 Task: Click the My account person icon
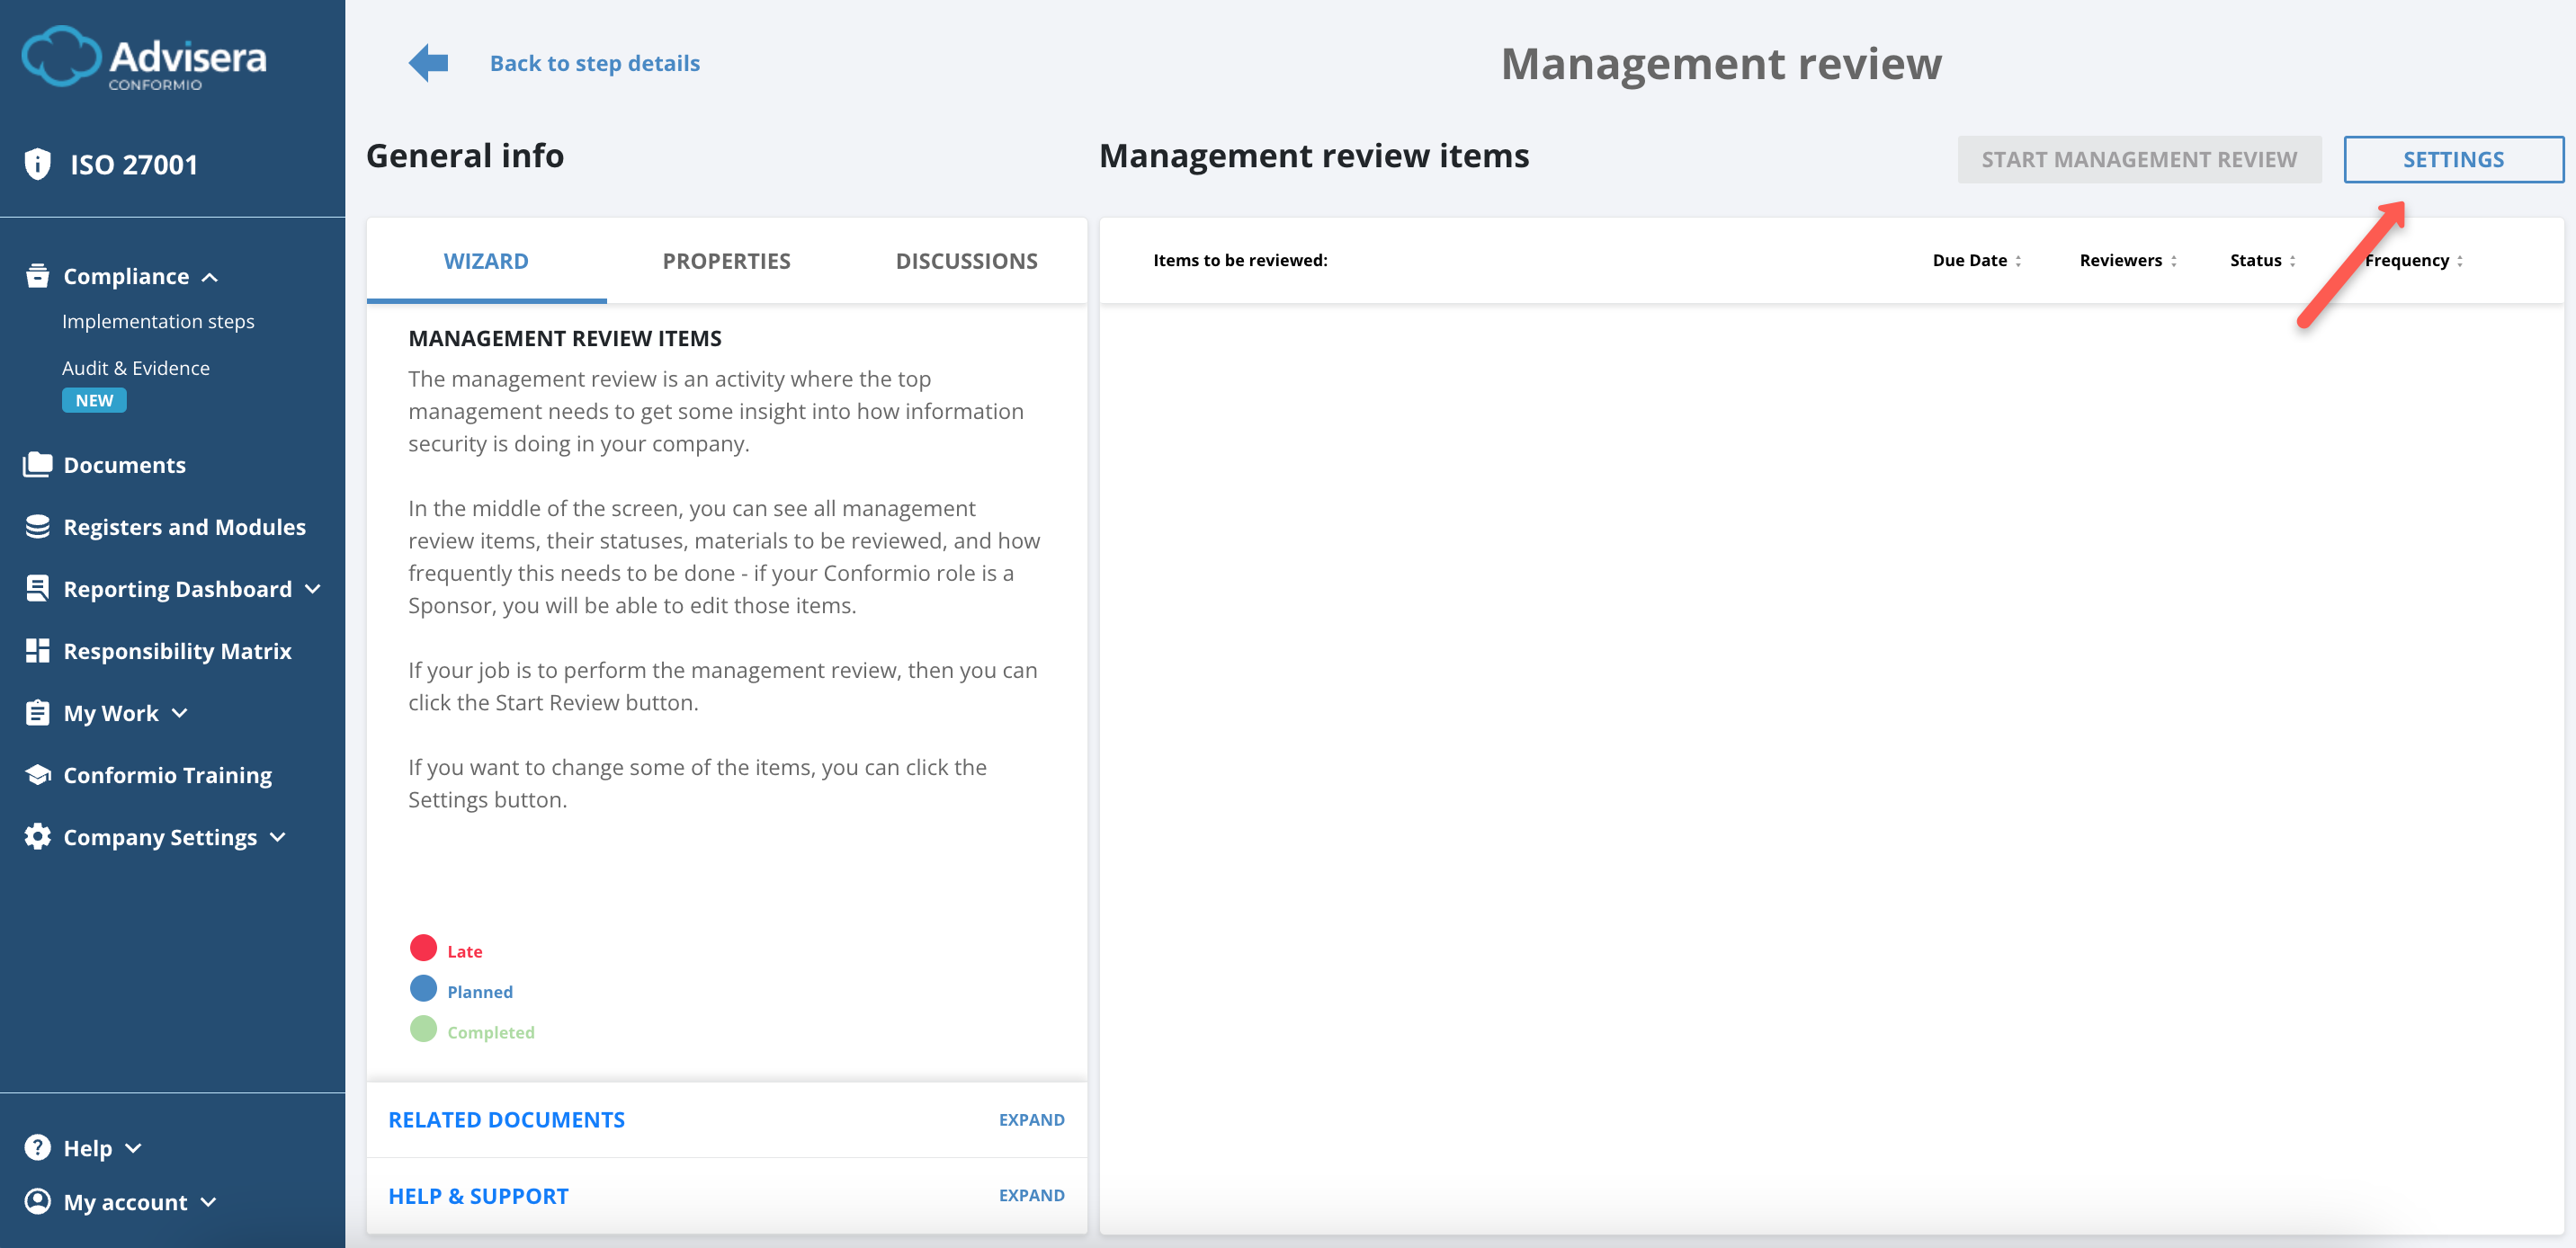coord(37,1201)
